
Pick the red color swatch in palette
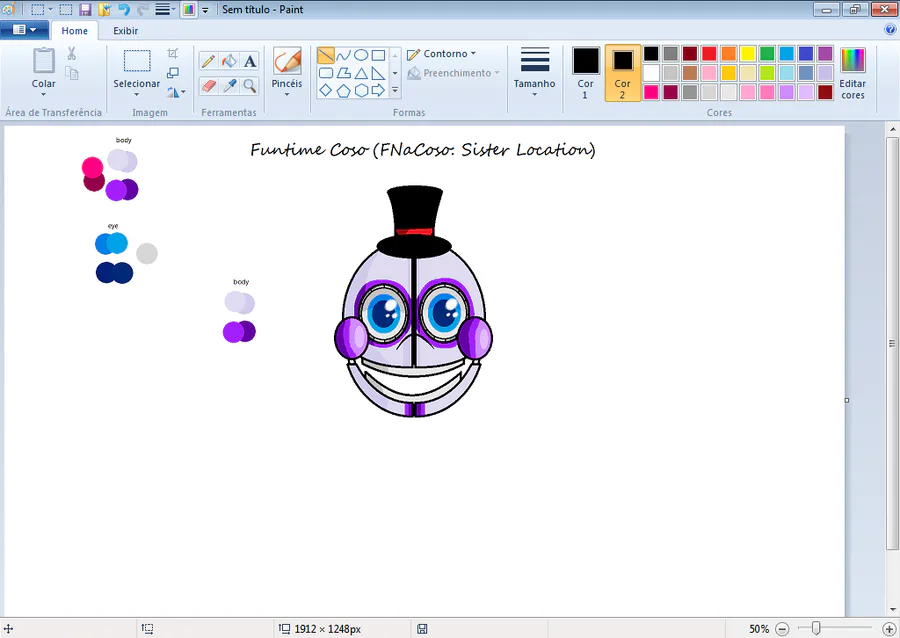pos(709,54)
